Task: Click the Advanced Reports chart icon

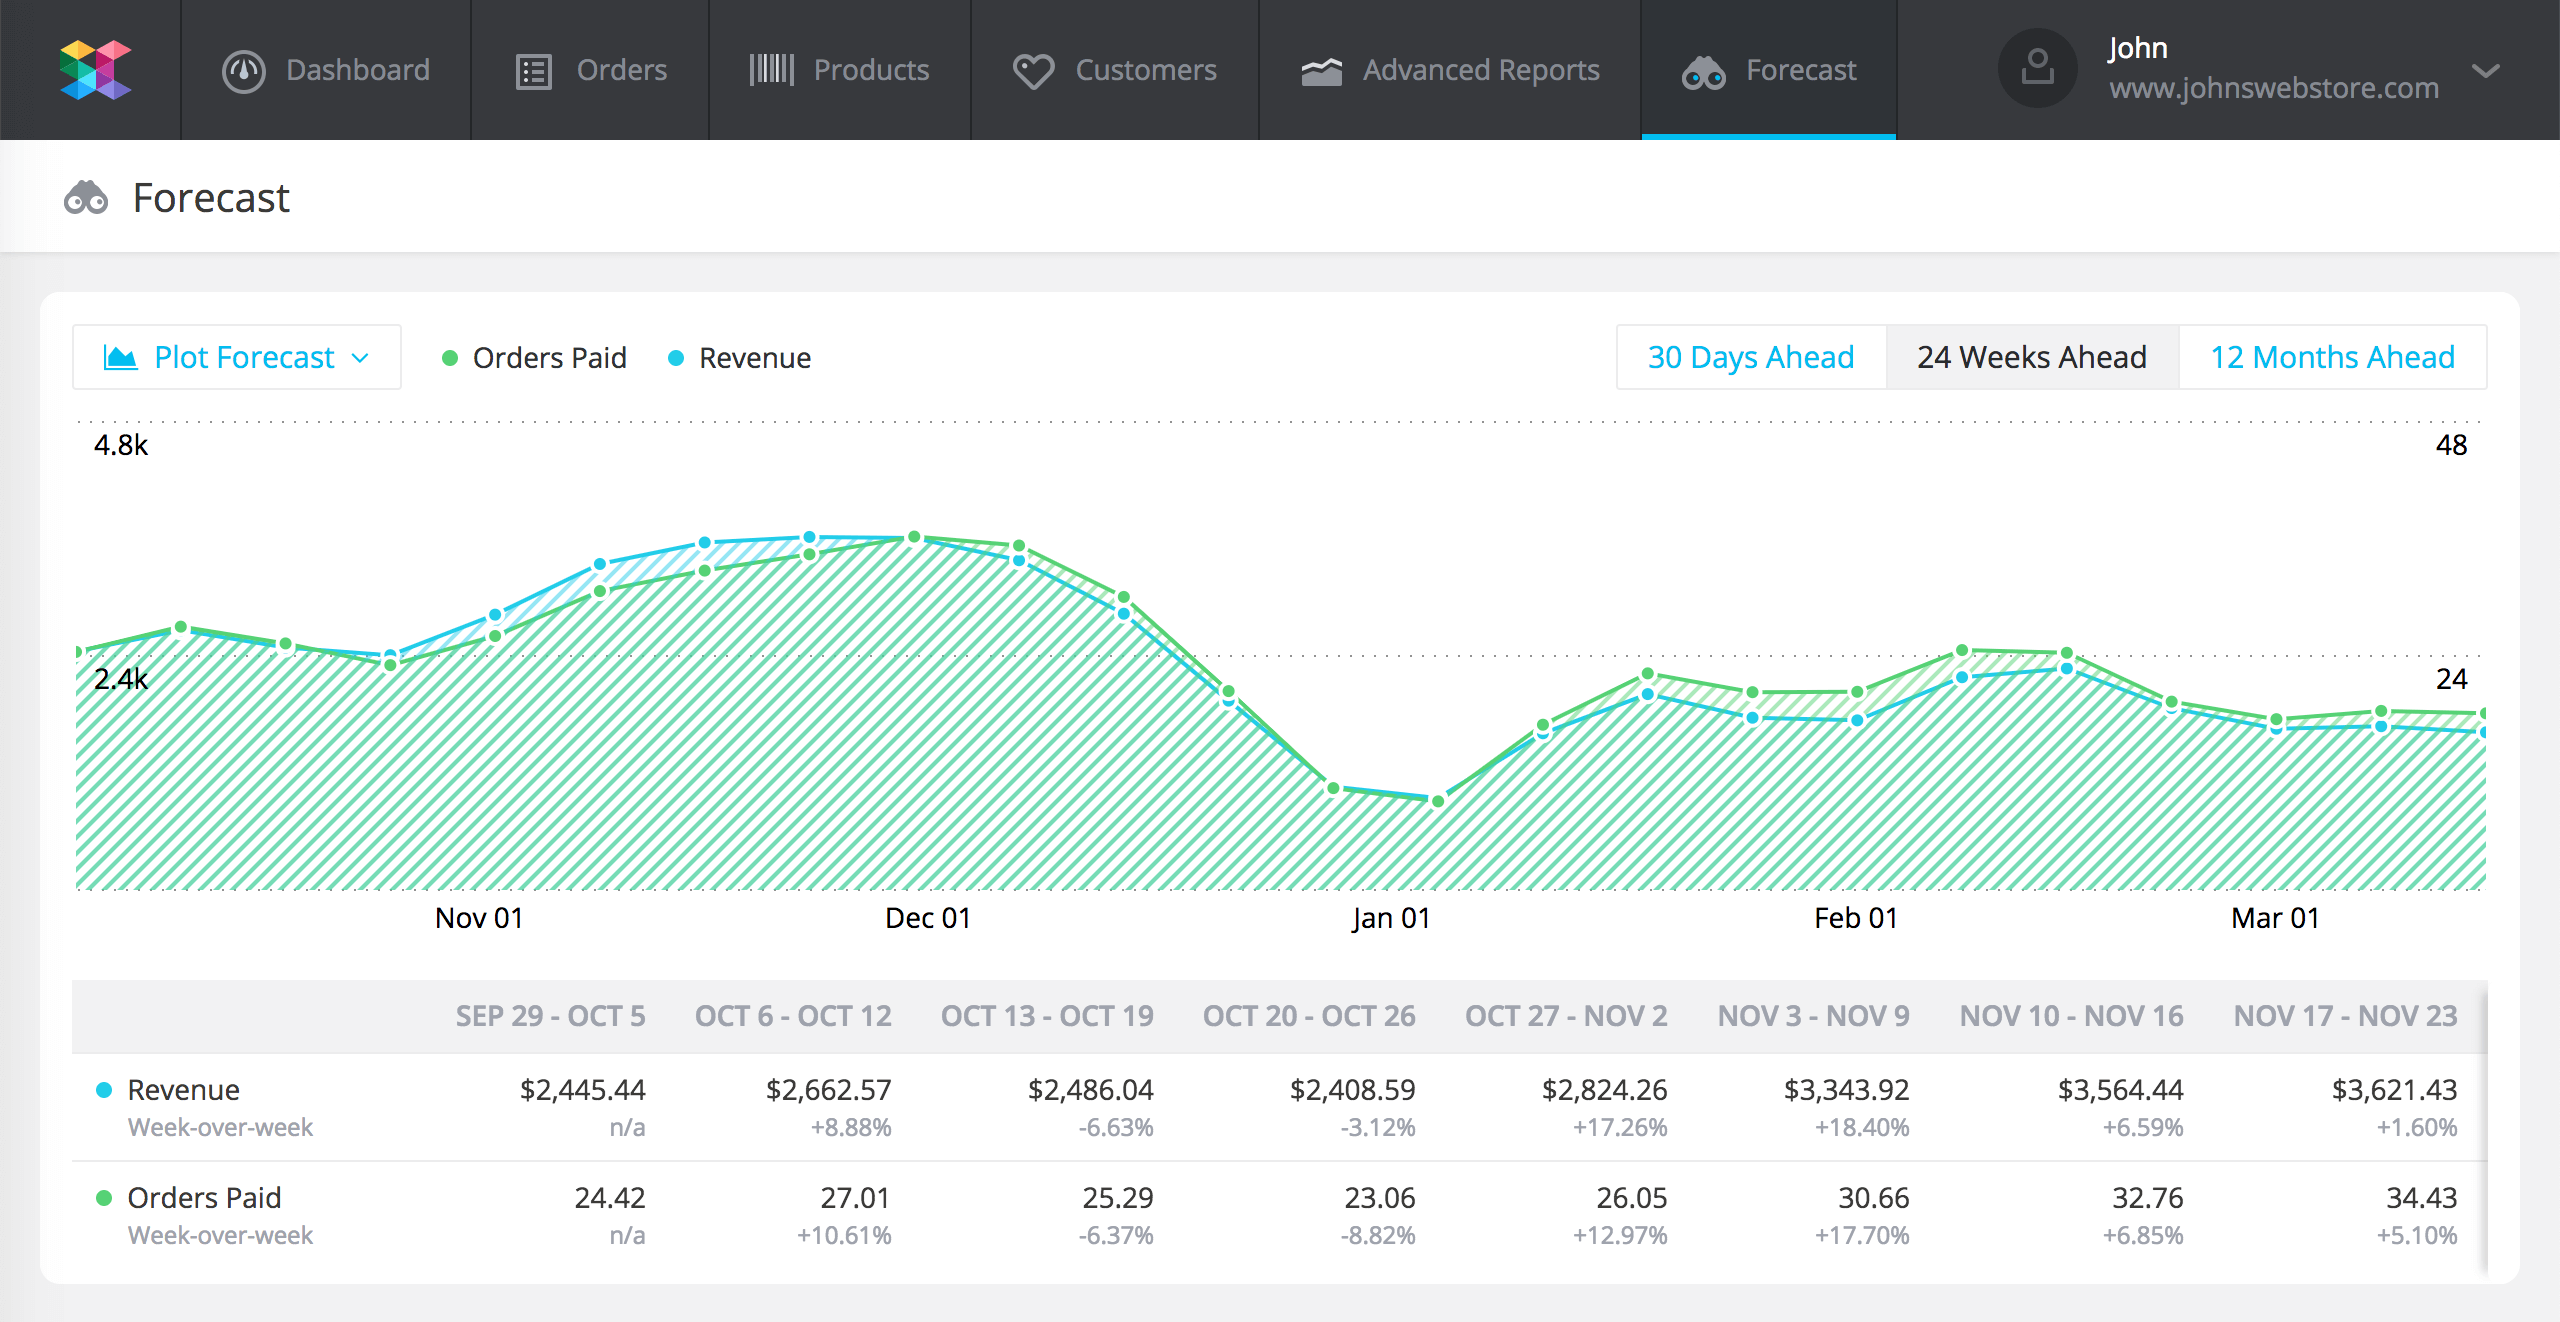Action: pos(1321,71)
